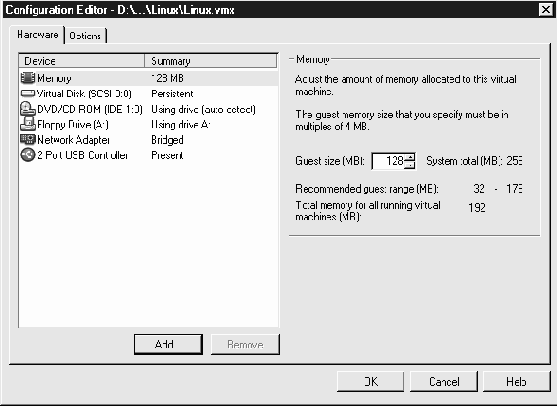Sort list by Device column header

click(x=82, y=61)
